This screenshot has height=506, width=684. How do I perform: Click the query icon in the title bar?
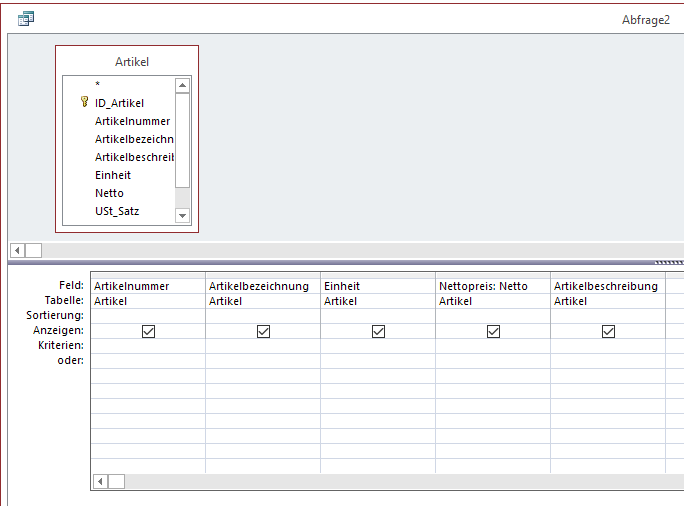(x=25, y=18)
